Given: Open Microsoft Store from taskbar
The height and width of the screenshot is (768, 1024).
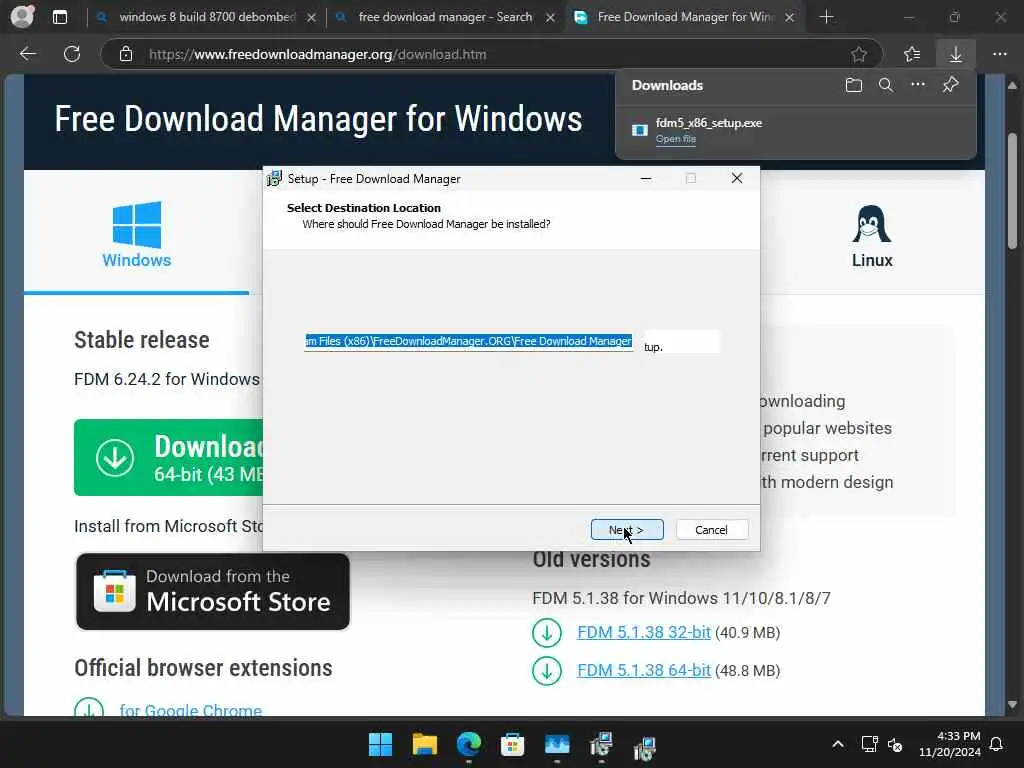Looking at the screenshot, I should [513, 744].
